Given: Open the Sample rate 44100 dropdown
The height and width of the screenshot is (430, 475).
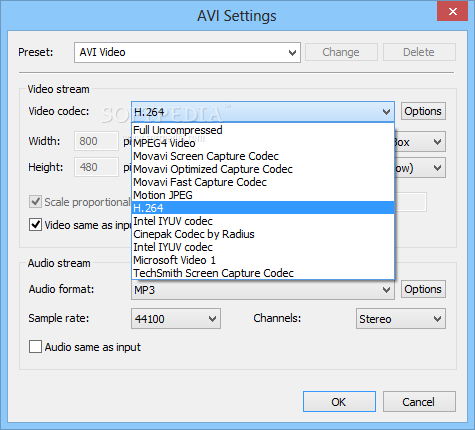Looking at the screenshot, I should (176, 319).
